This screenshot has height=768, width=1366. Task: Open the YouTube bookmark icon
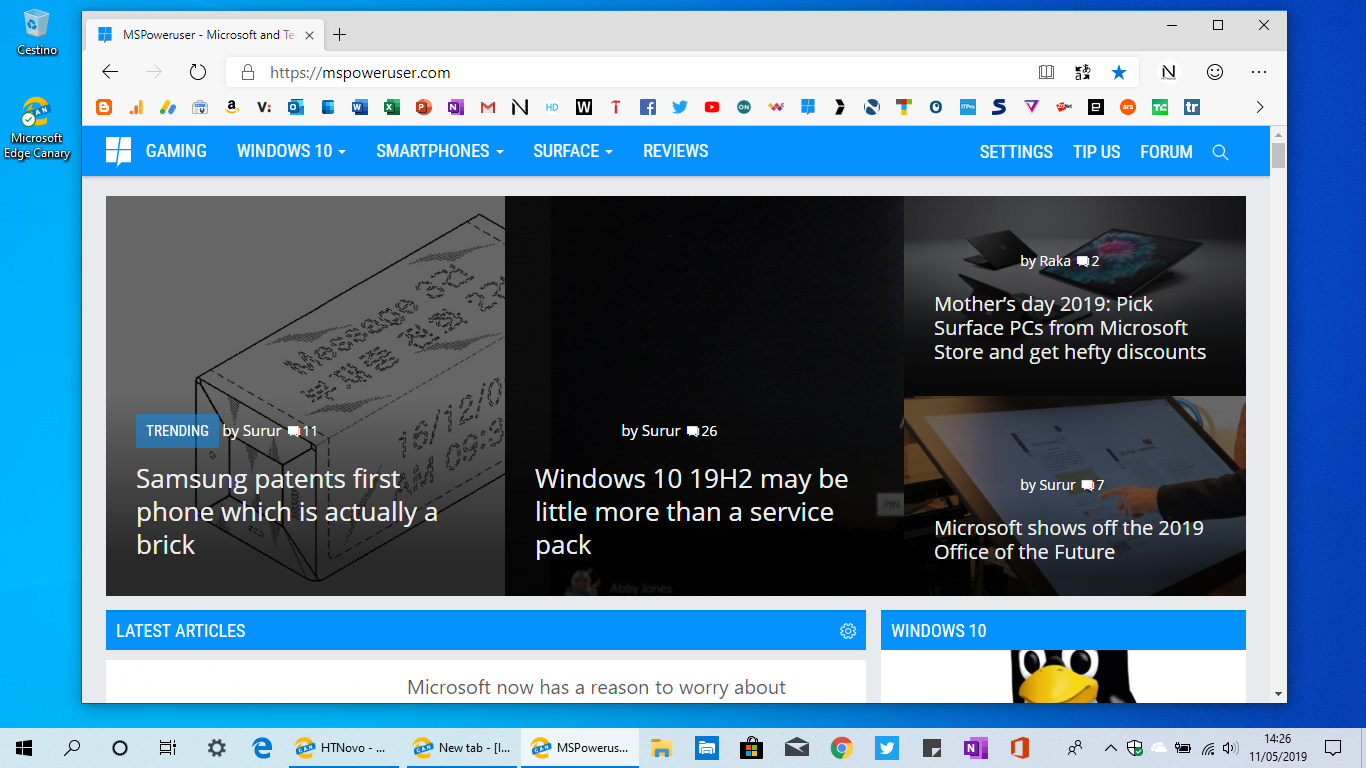click(x=712, y=107)
